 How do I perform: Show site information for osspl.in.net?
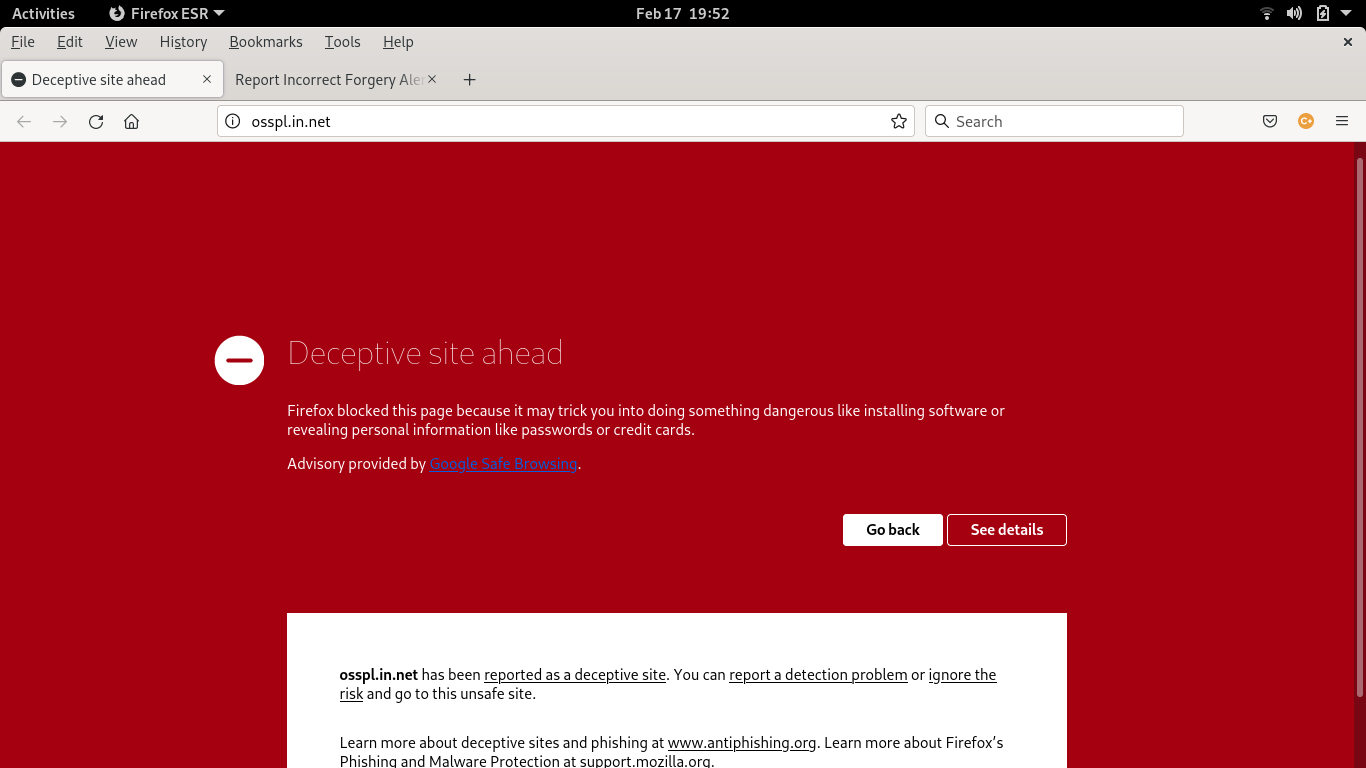[x=233, y=121]
